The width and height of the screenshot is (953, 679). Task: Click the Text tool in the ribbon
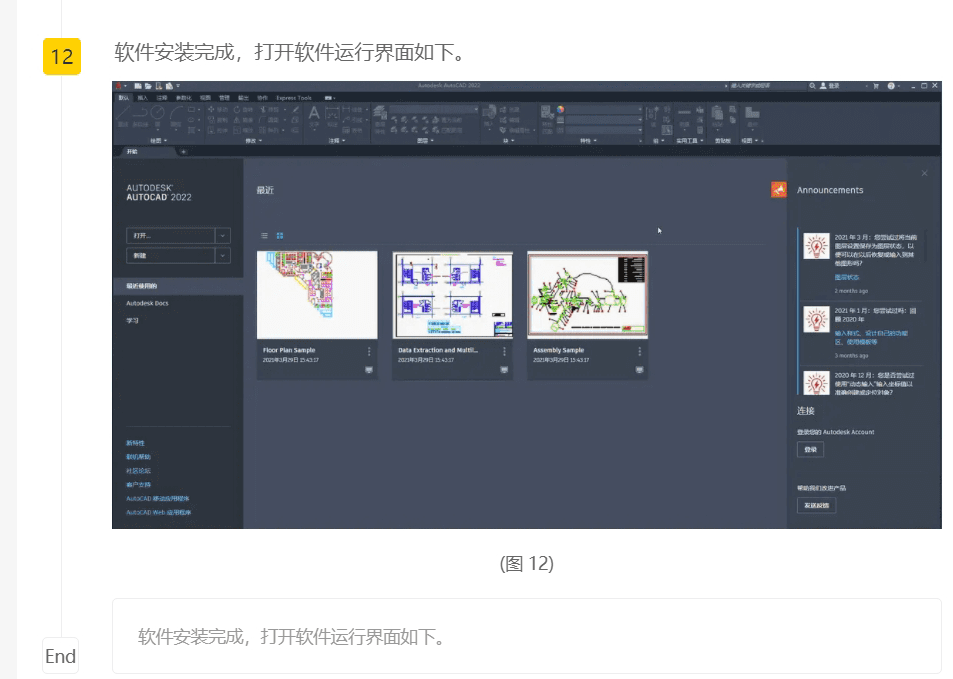(313, 114)
